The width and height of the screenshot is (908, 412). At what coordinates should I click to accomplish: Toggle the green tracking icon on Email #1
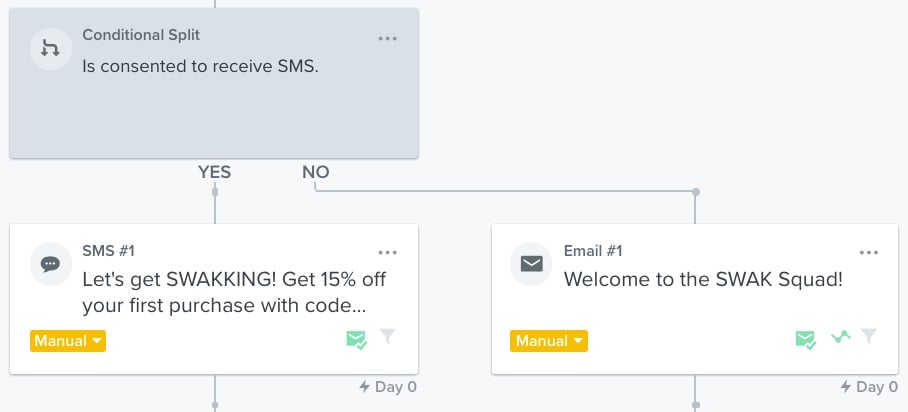pyautogui.click(x=842, y=338)
